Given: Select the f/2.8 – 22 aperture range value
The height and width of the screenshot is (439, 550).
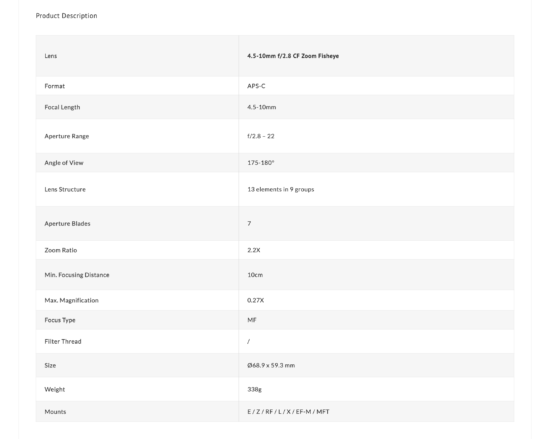Looking at the screenshot, I should (261, 136).
